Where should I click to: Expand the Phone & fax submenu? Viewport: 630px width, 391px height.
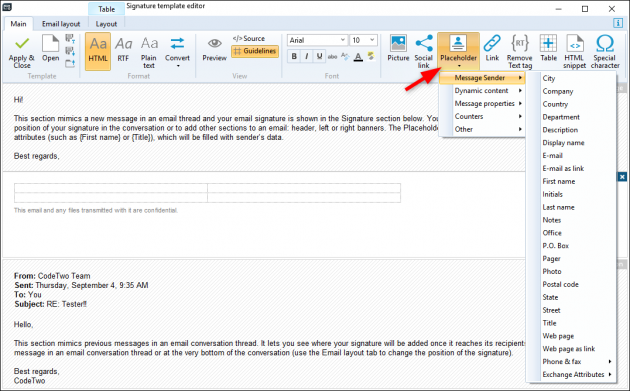(x=571, y=362)
